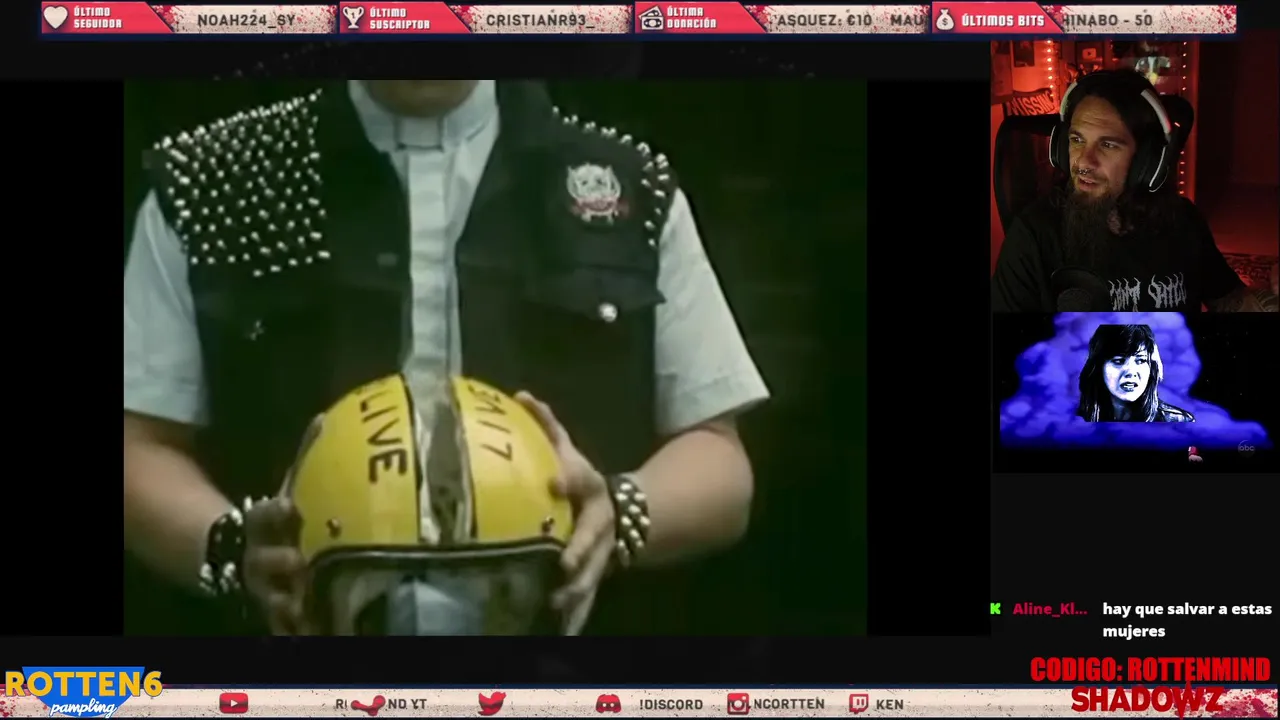Click the ROTTEN6 pampling logo

pos(83,692)
